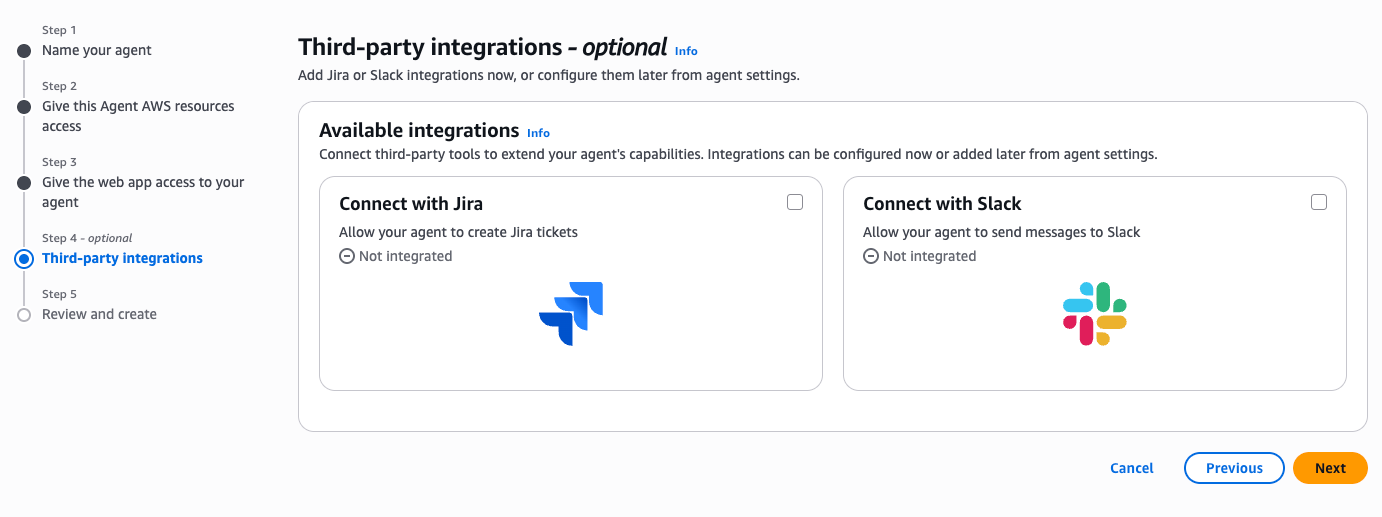Click 'Step 4 - optional' label

[x=87, y=238]
